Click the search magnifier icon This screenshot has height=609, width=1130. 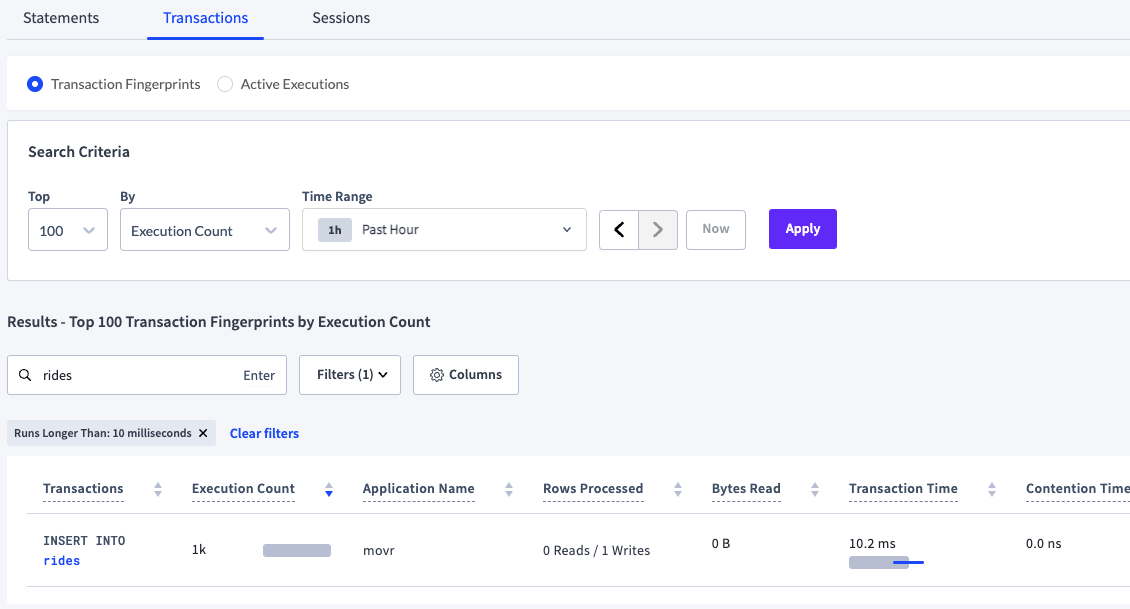(x=25, y=376)
